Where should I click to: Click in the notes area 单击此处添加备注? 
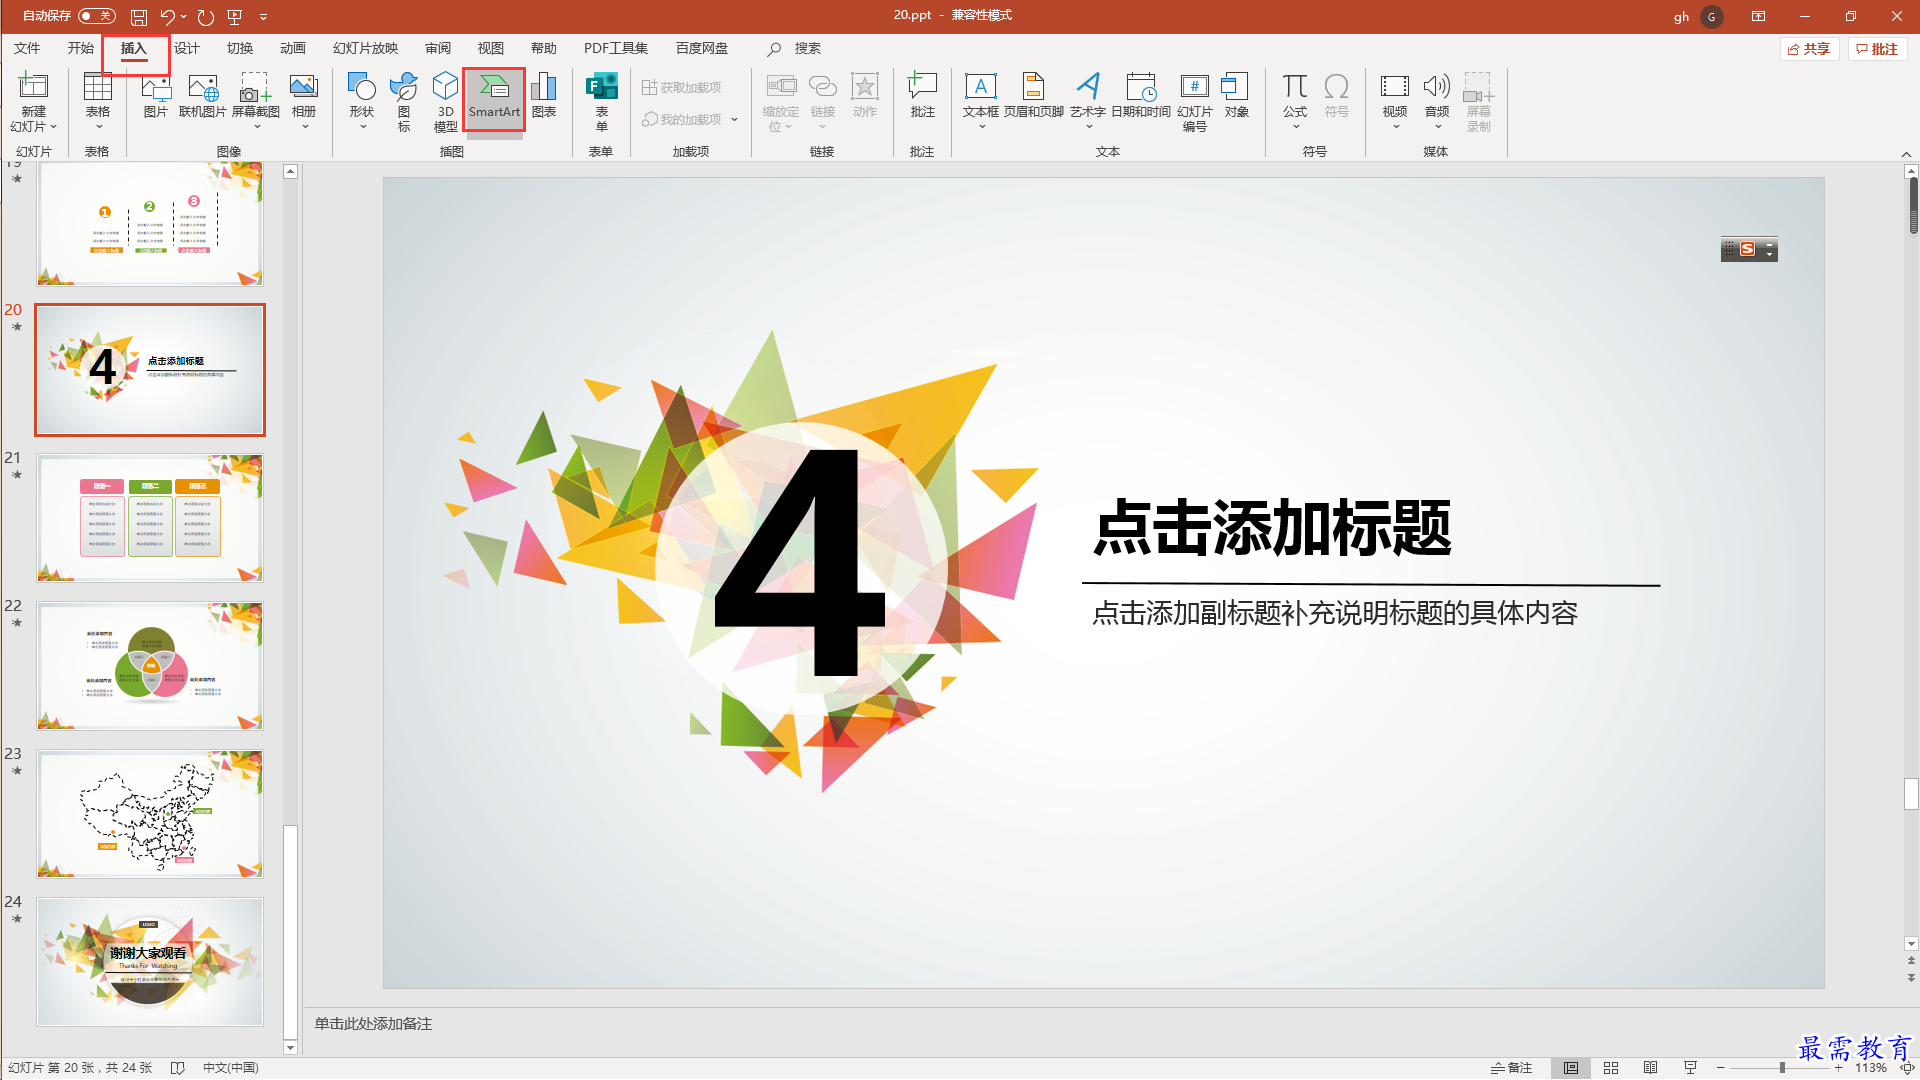374,1024
